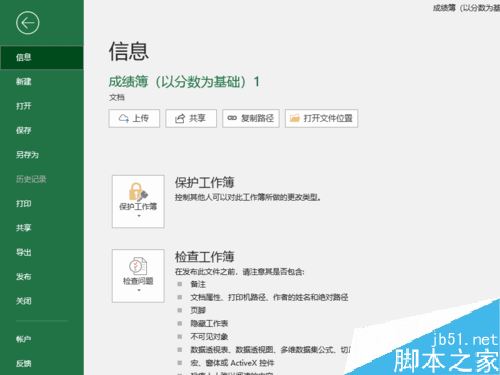This screenshot has height=375, width=500.
Task: Click the 隐藏工作表 list item
Action: point(209,323)
